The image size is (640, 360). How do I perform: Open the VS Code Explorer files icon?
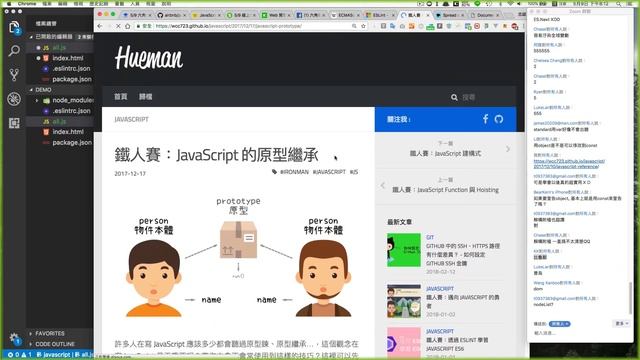pyautogui.click(x=14, y=28)
